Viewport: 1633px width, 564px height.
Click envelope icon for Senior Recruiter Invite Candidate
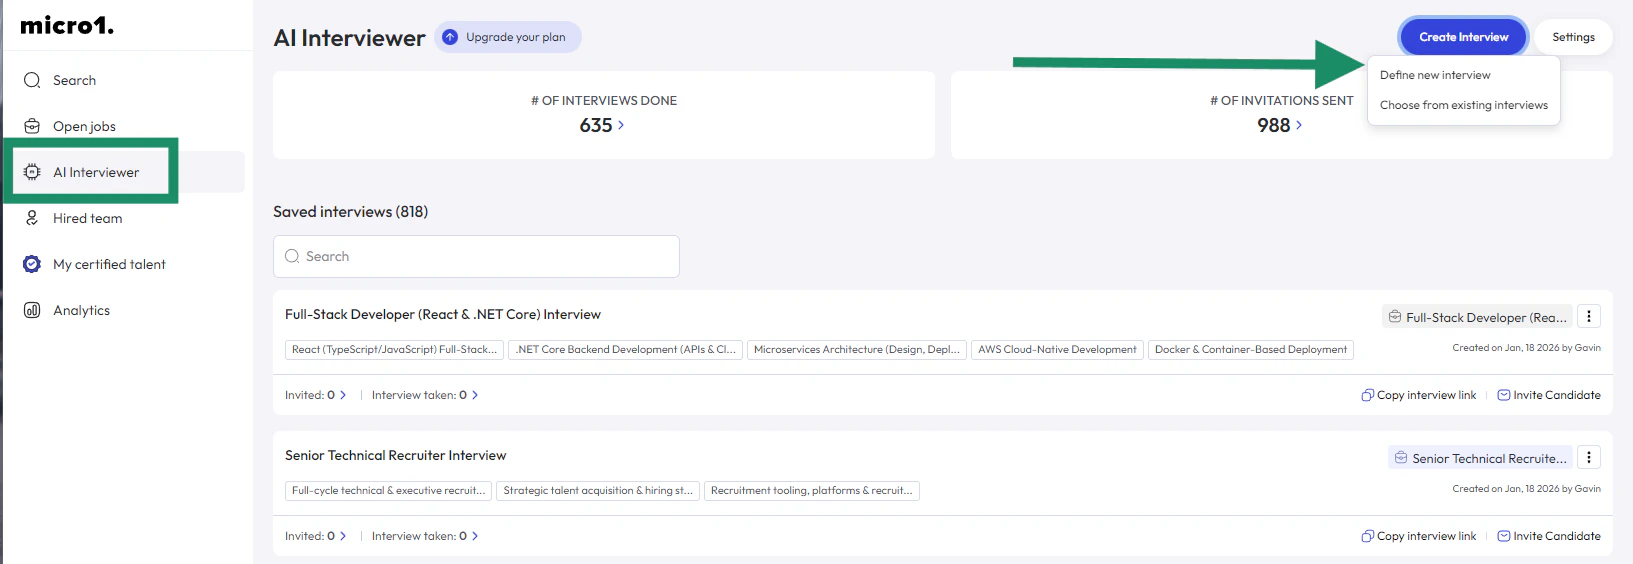(1504, 536)
